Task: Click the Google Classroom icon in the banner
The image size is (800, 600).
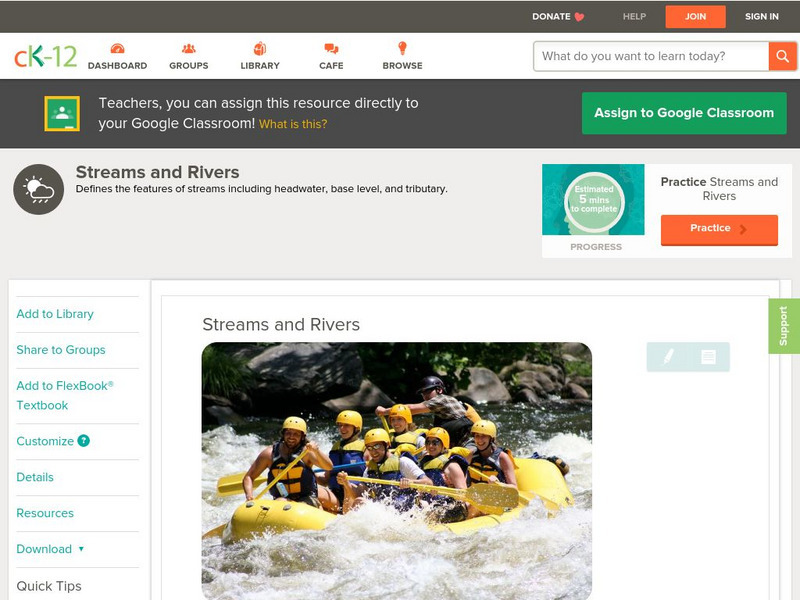Action: [61, 112]
